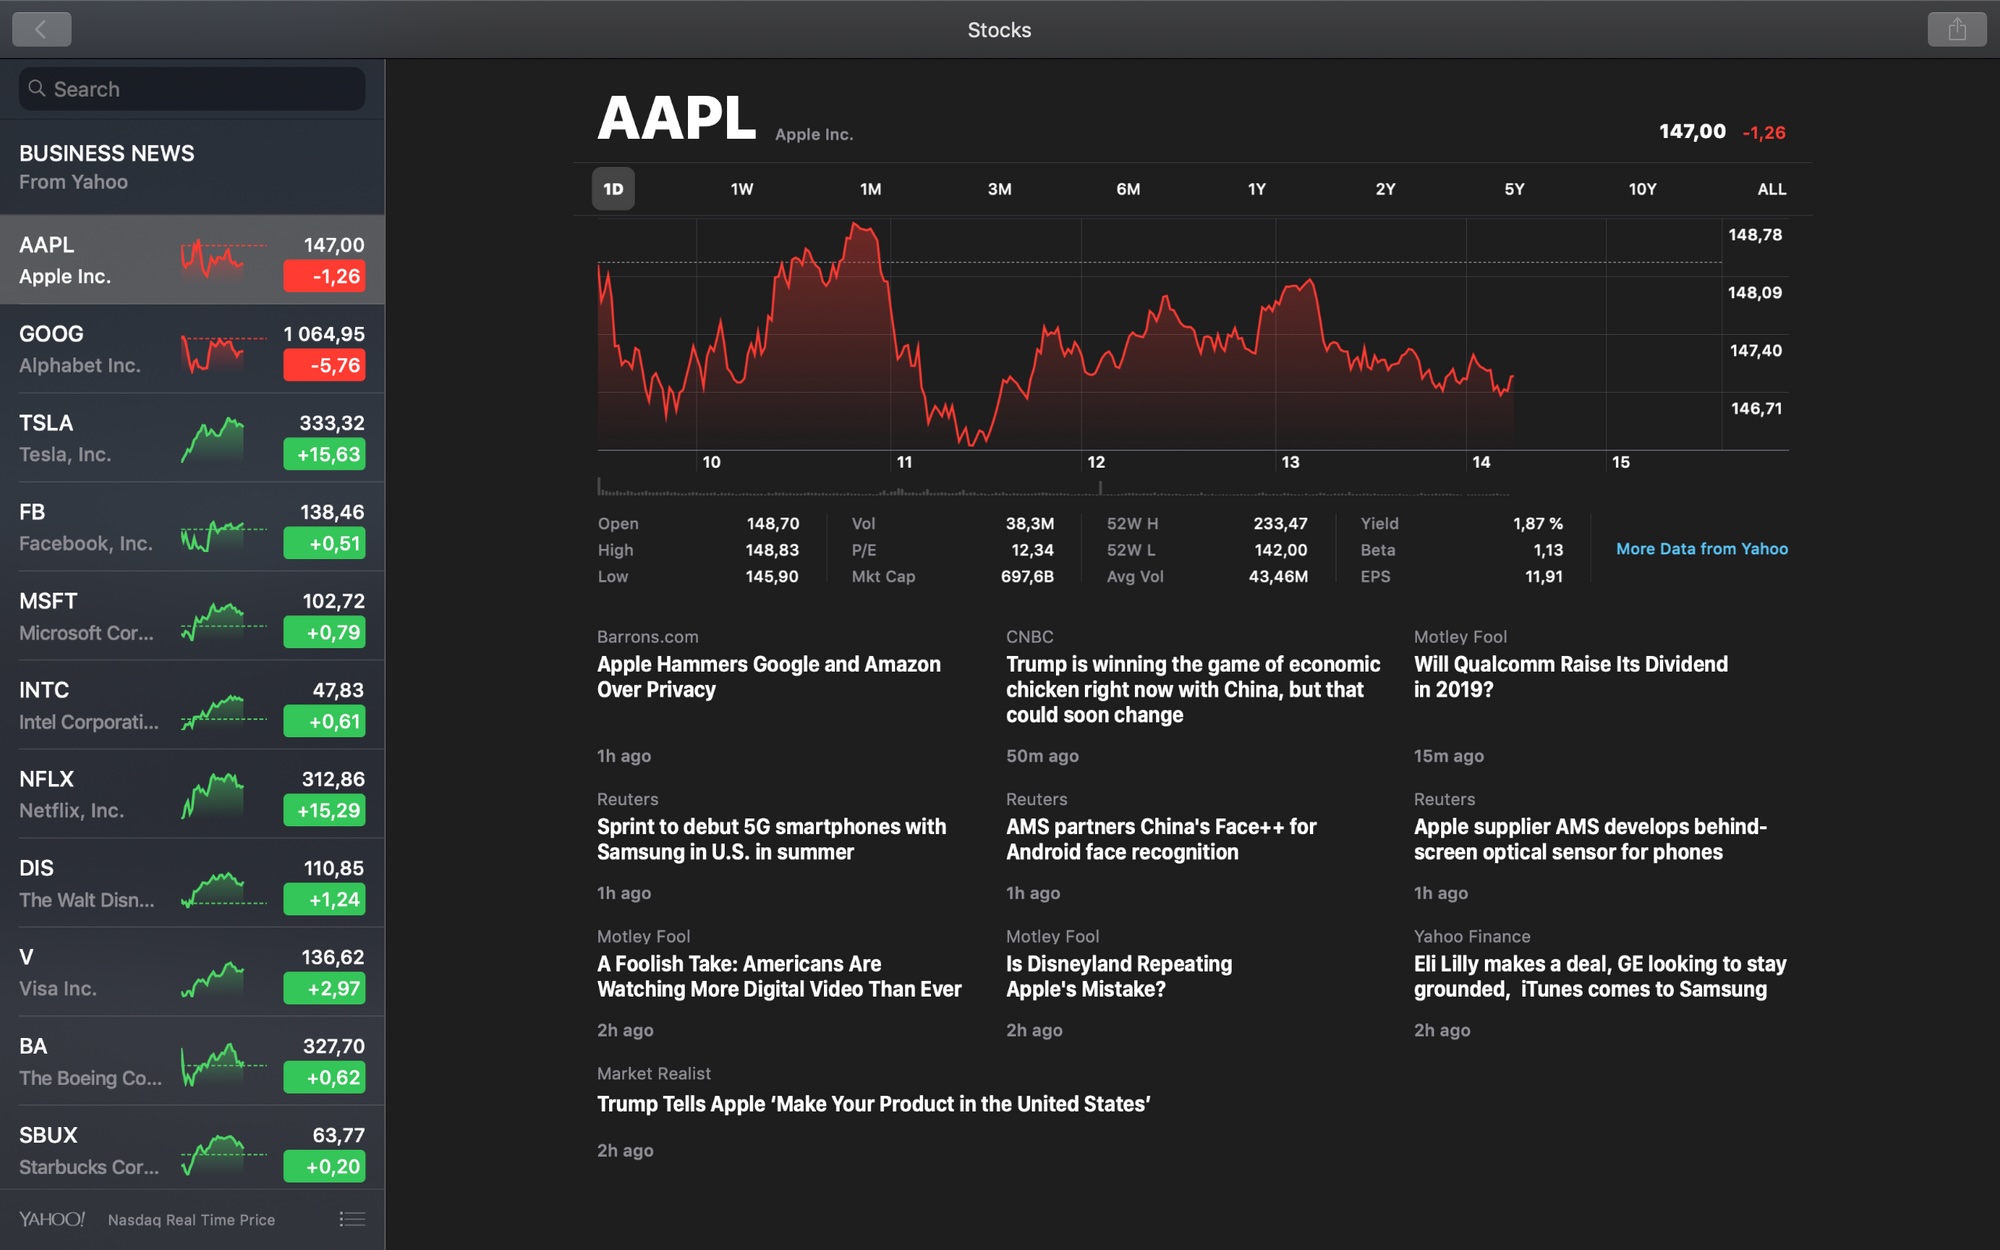The width and height of the screenshot is (2000, 1250).
Task: Open the watchlist edit list icon
Action: [x=352, y=1219]
